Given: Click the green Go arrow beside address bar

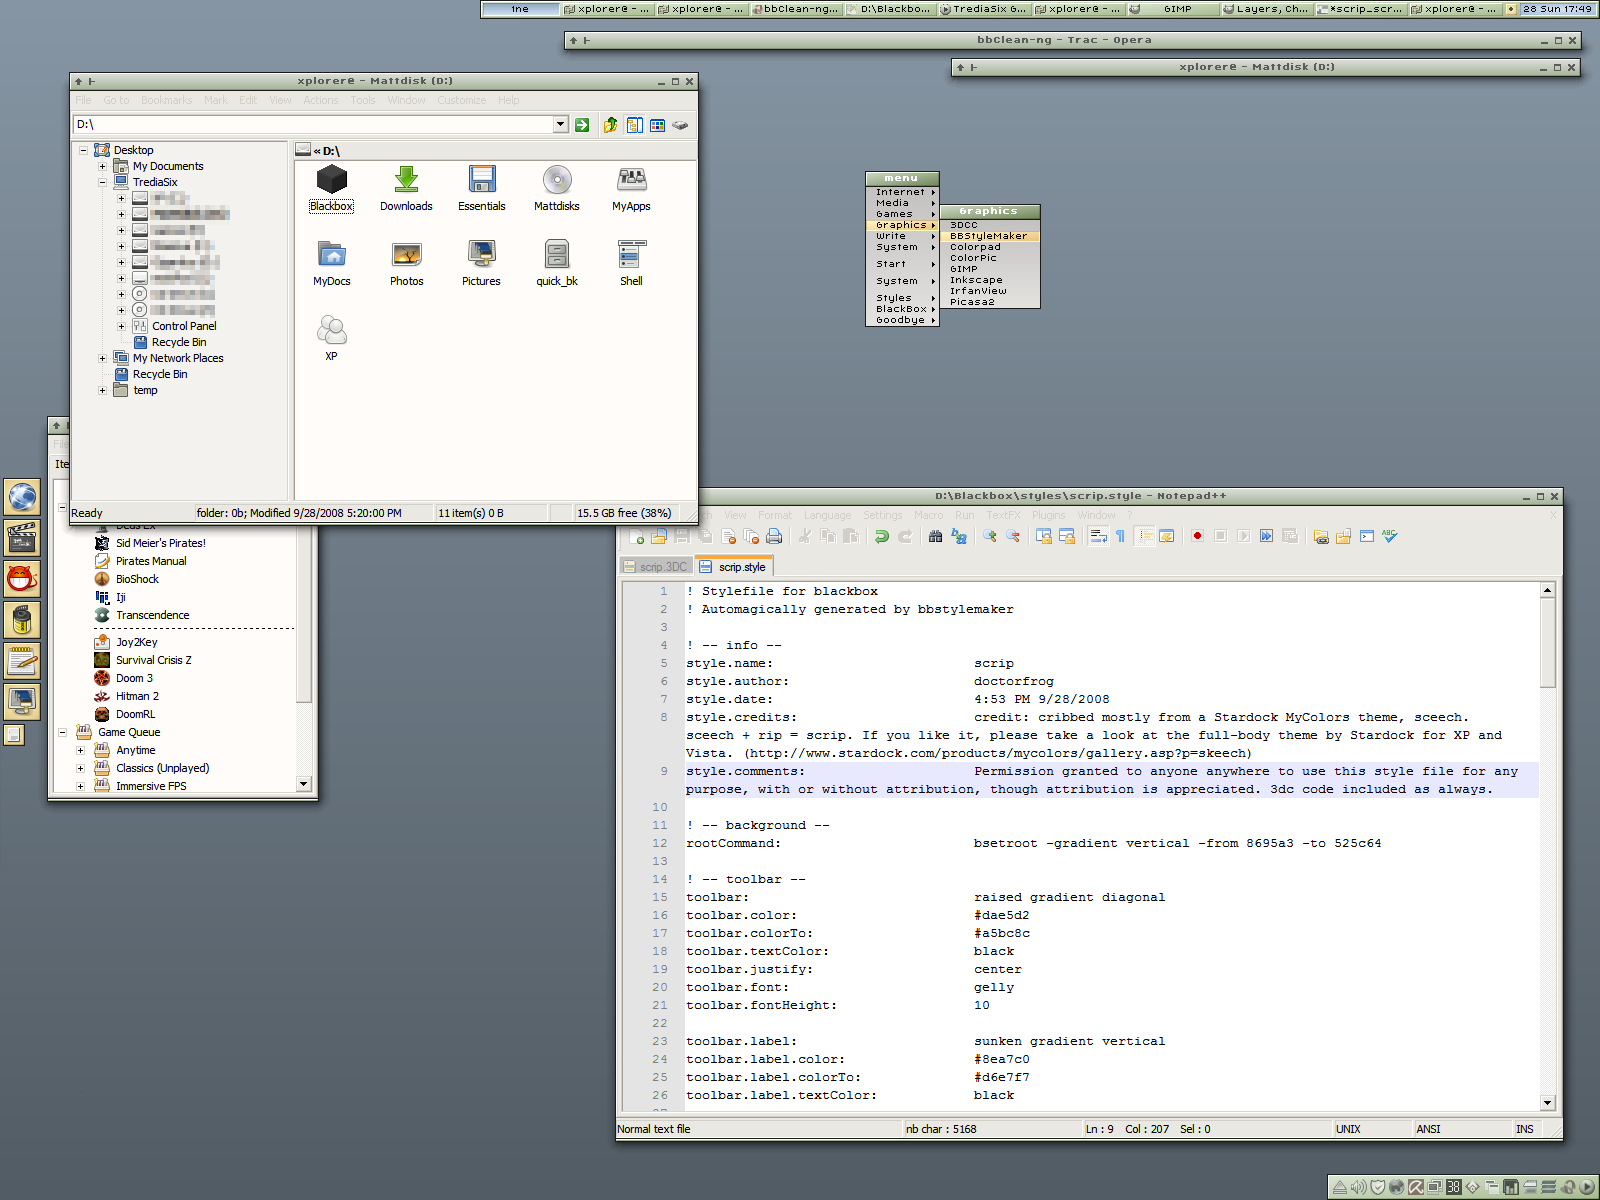Looking at the screenshot, I should click(x=582, y=125).
